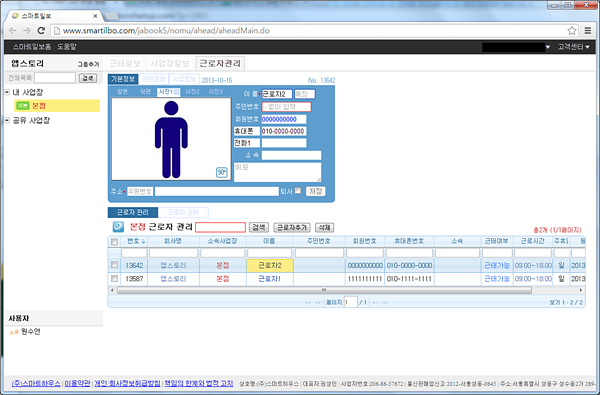This screenshot has height=395, width=600.
Task: Show the 사진2 photo tab
Action: point(192,92)
